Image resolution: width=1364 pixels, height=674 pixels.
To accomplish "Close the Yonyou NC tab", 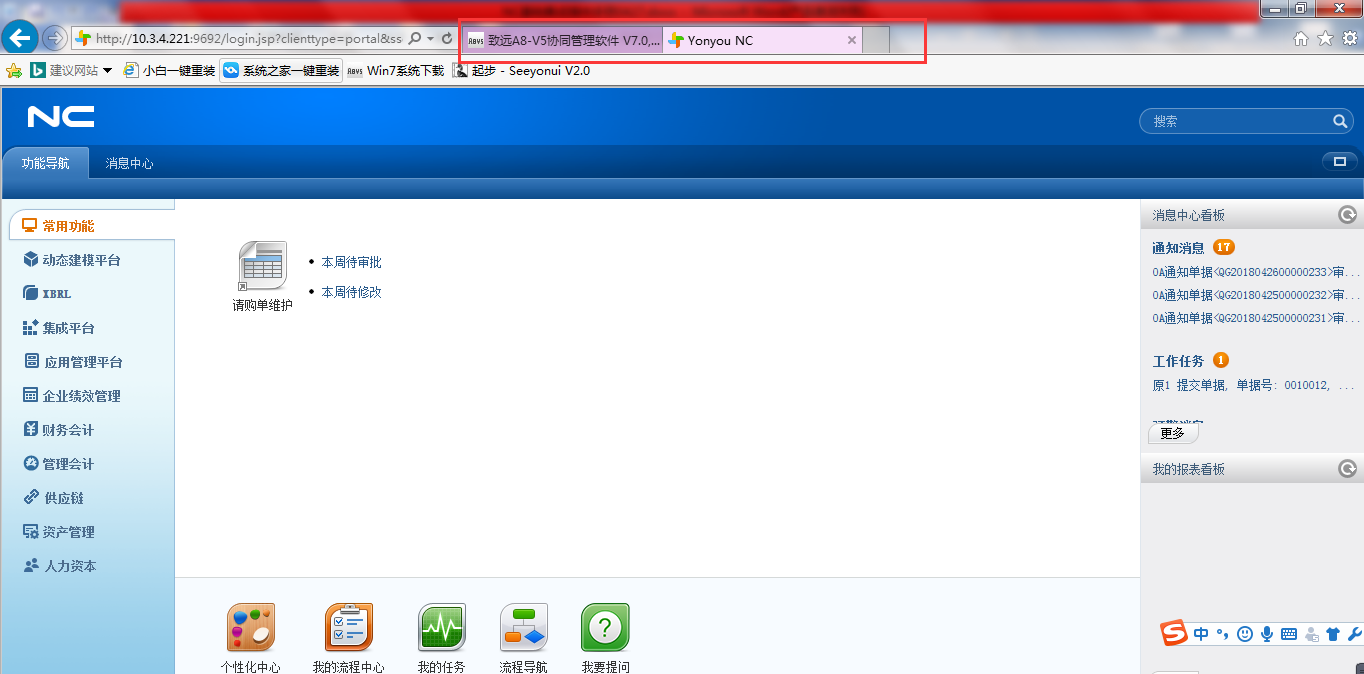I will (x=852, y=40).
